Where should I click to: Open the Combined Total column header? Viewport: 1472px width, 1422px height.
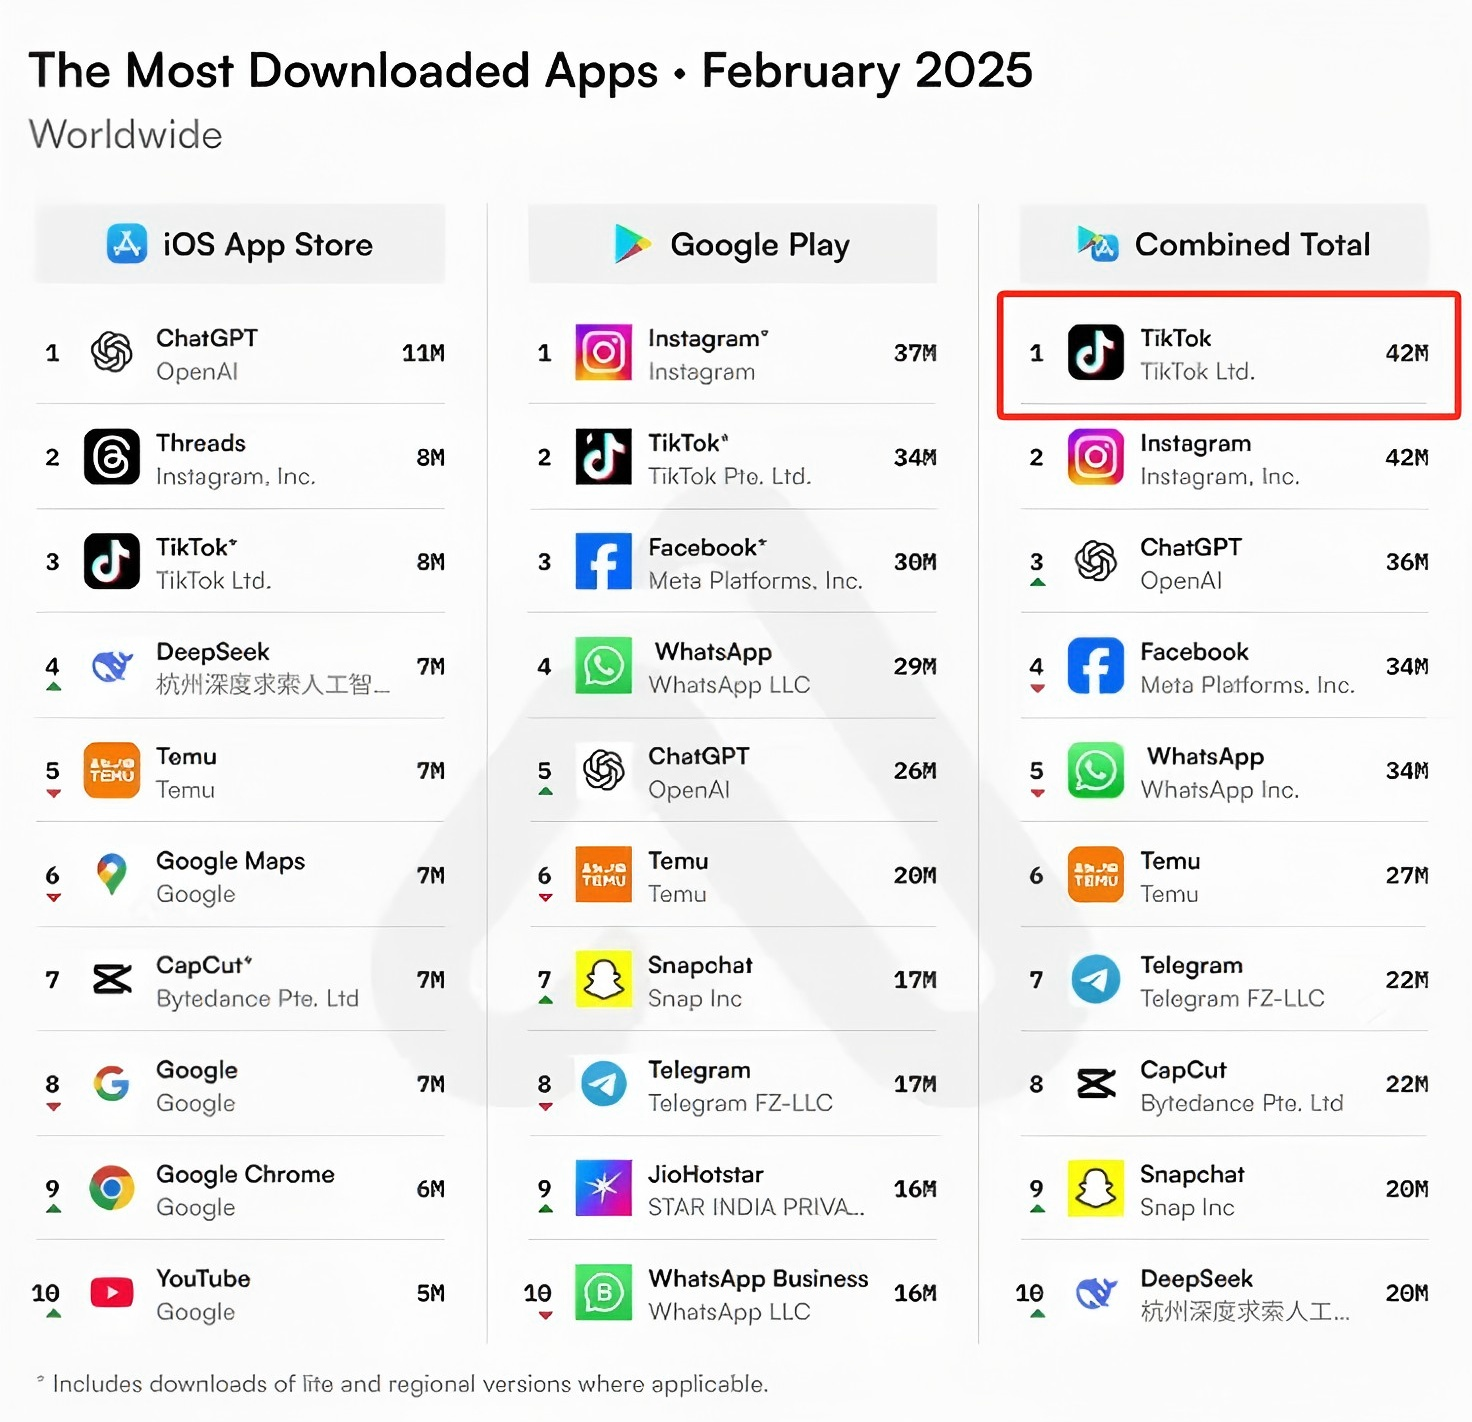pos(1224,244)
